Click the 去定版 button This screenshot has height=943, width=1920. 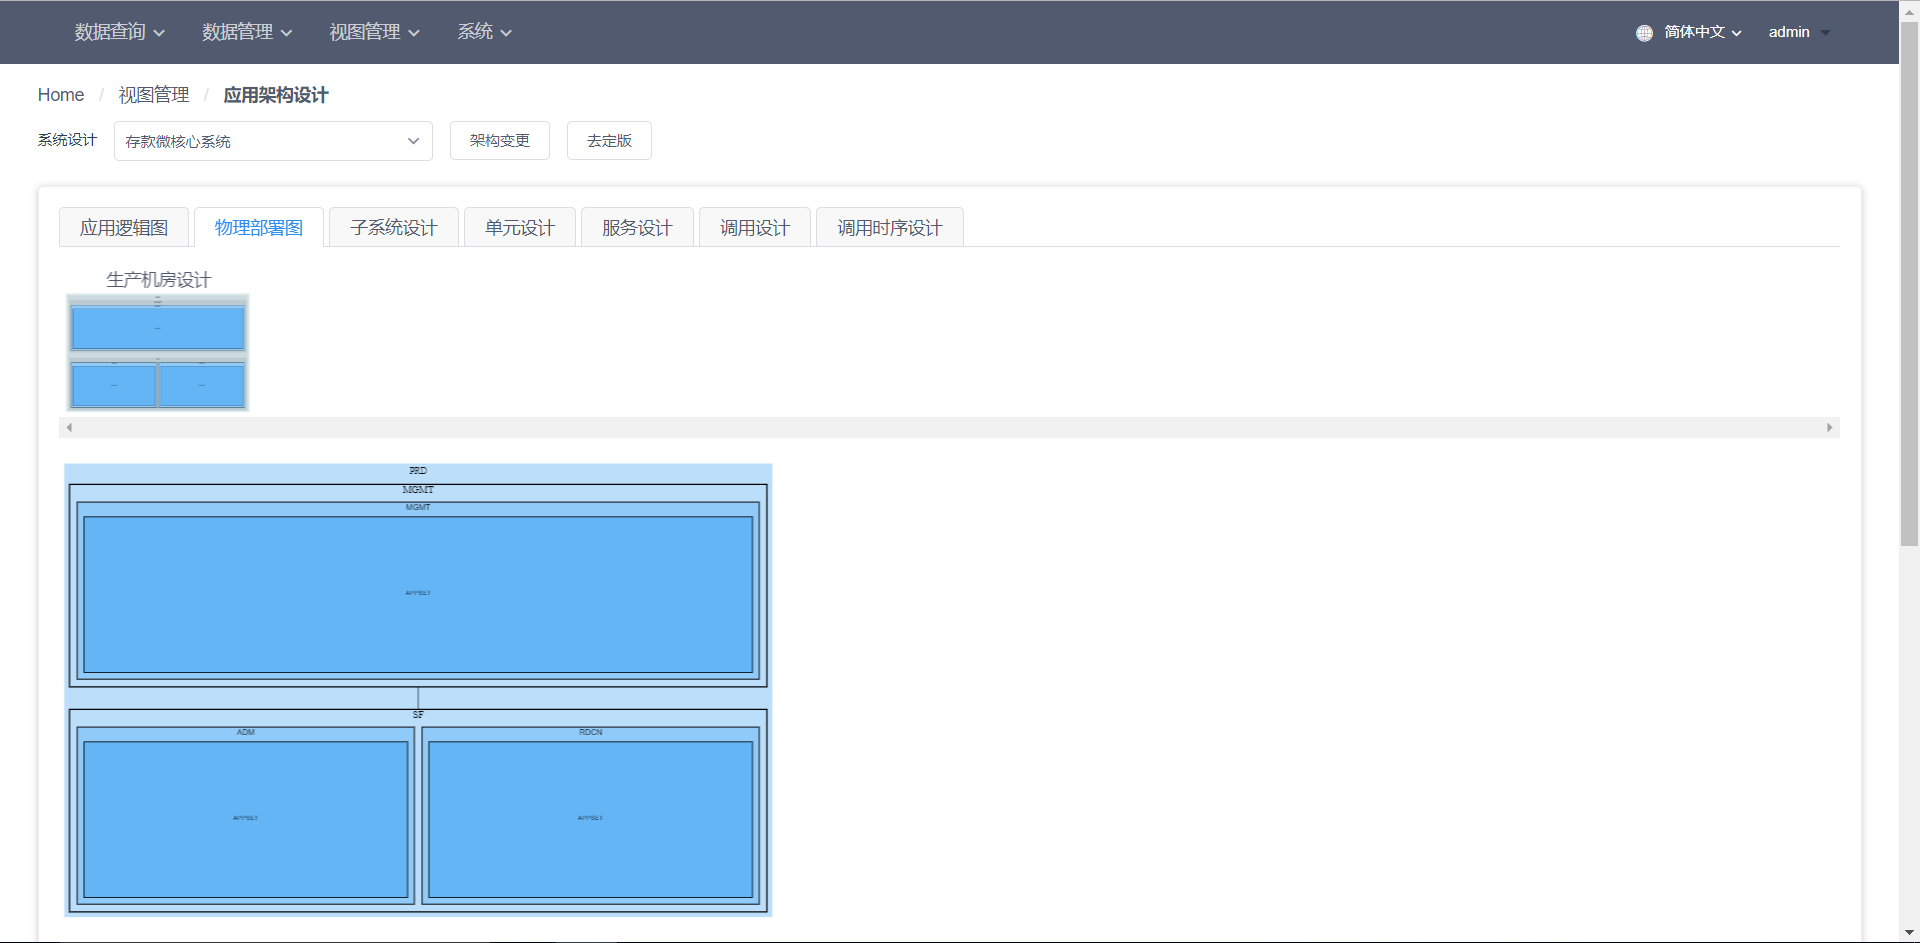coord(609,141)
